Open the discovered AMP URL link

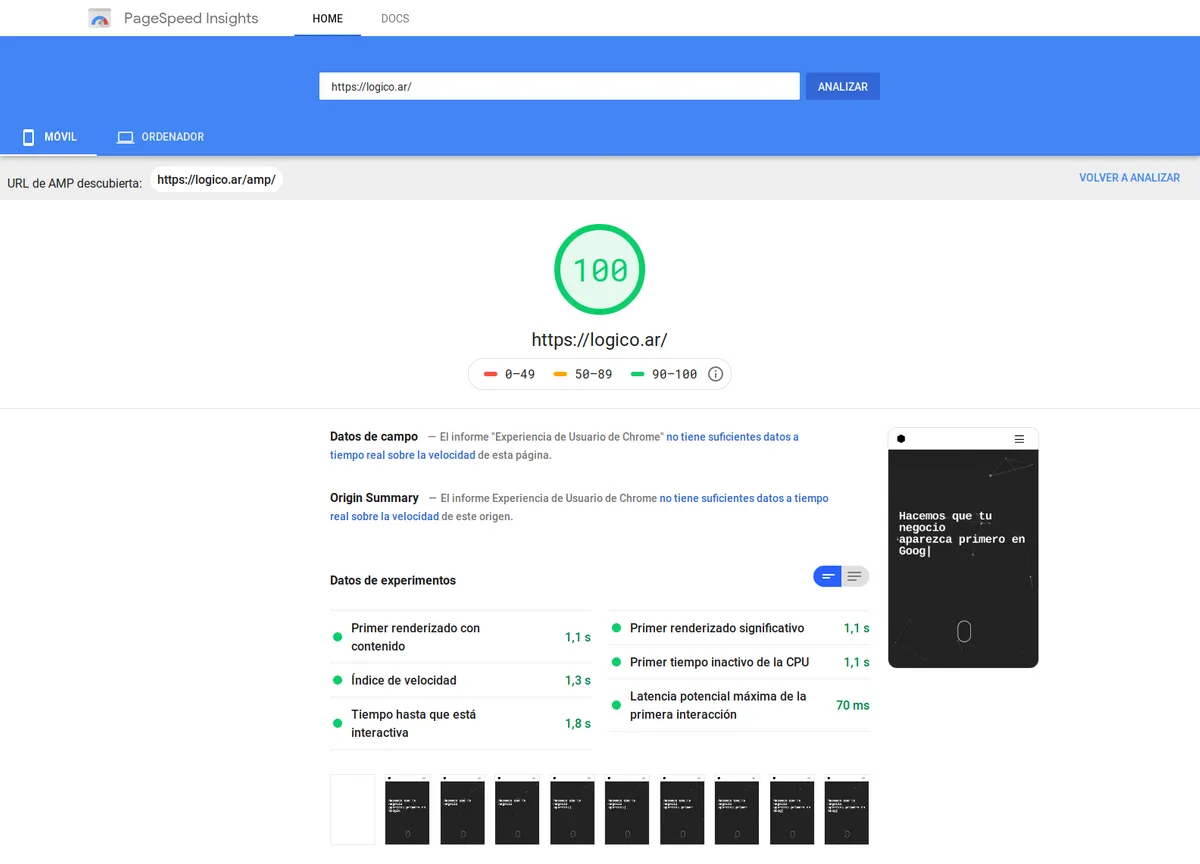(x=216, y=180)
